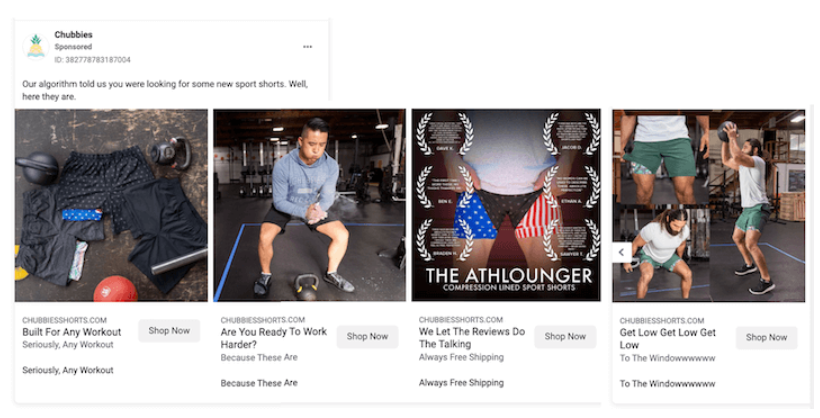Click the headline "Built For Any Workout"

(72, 332)
